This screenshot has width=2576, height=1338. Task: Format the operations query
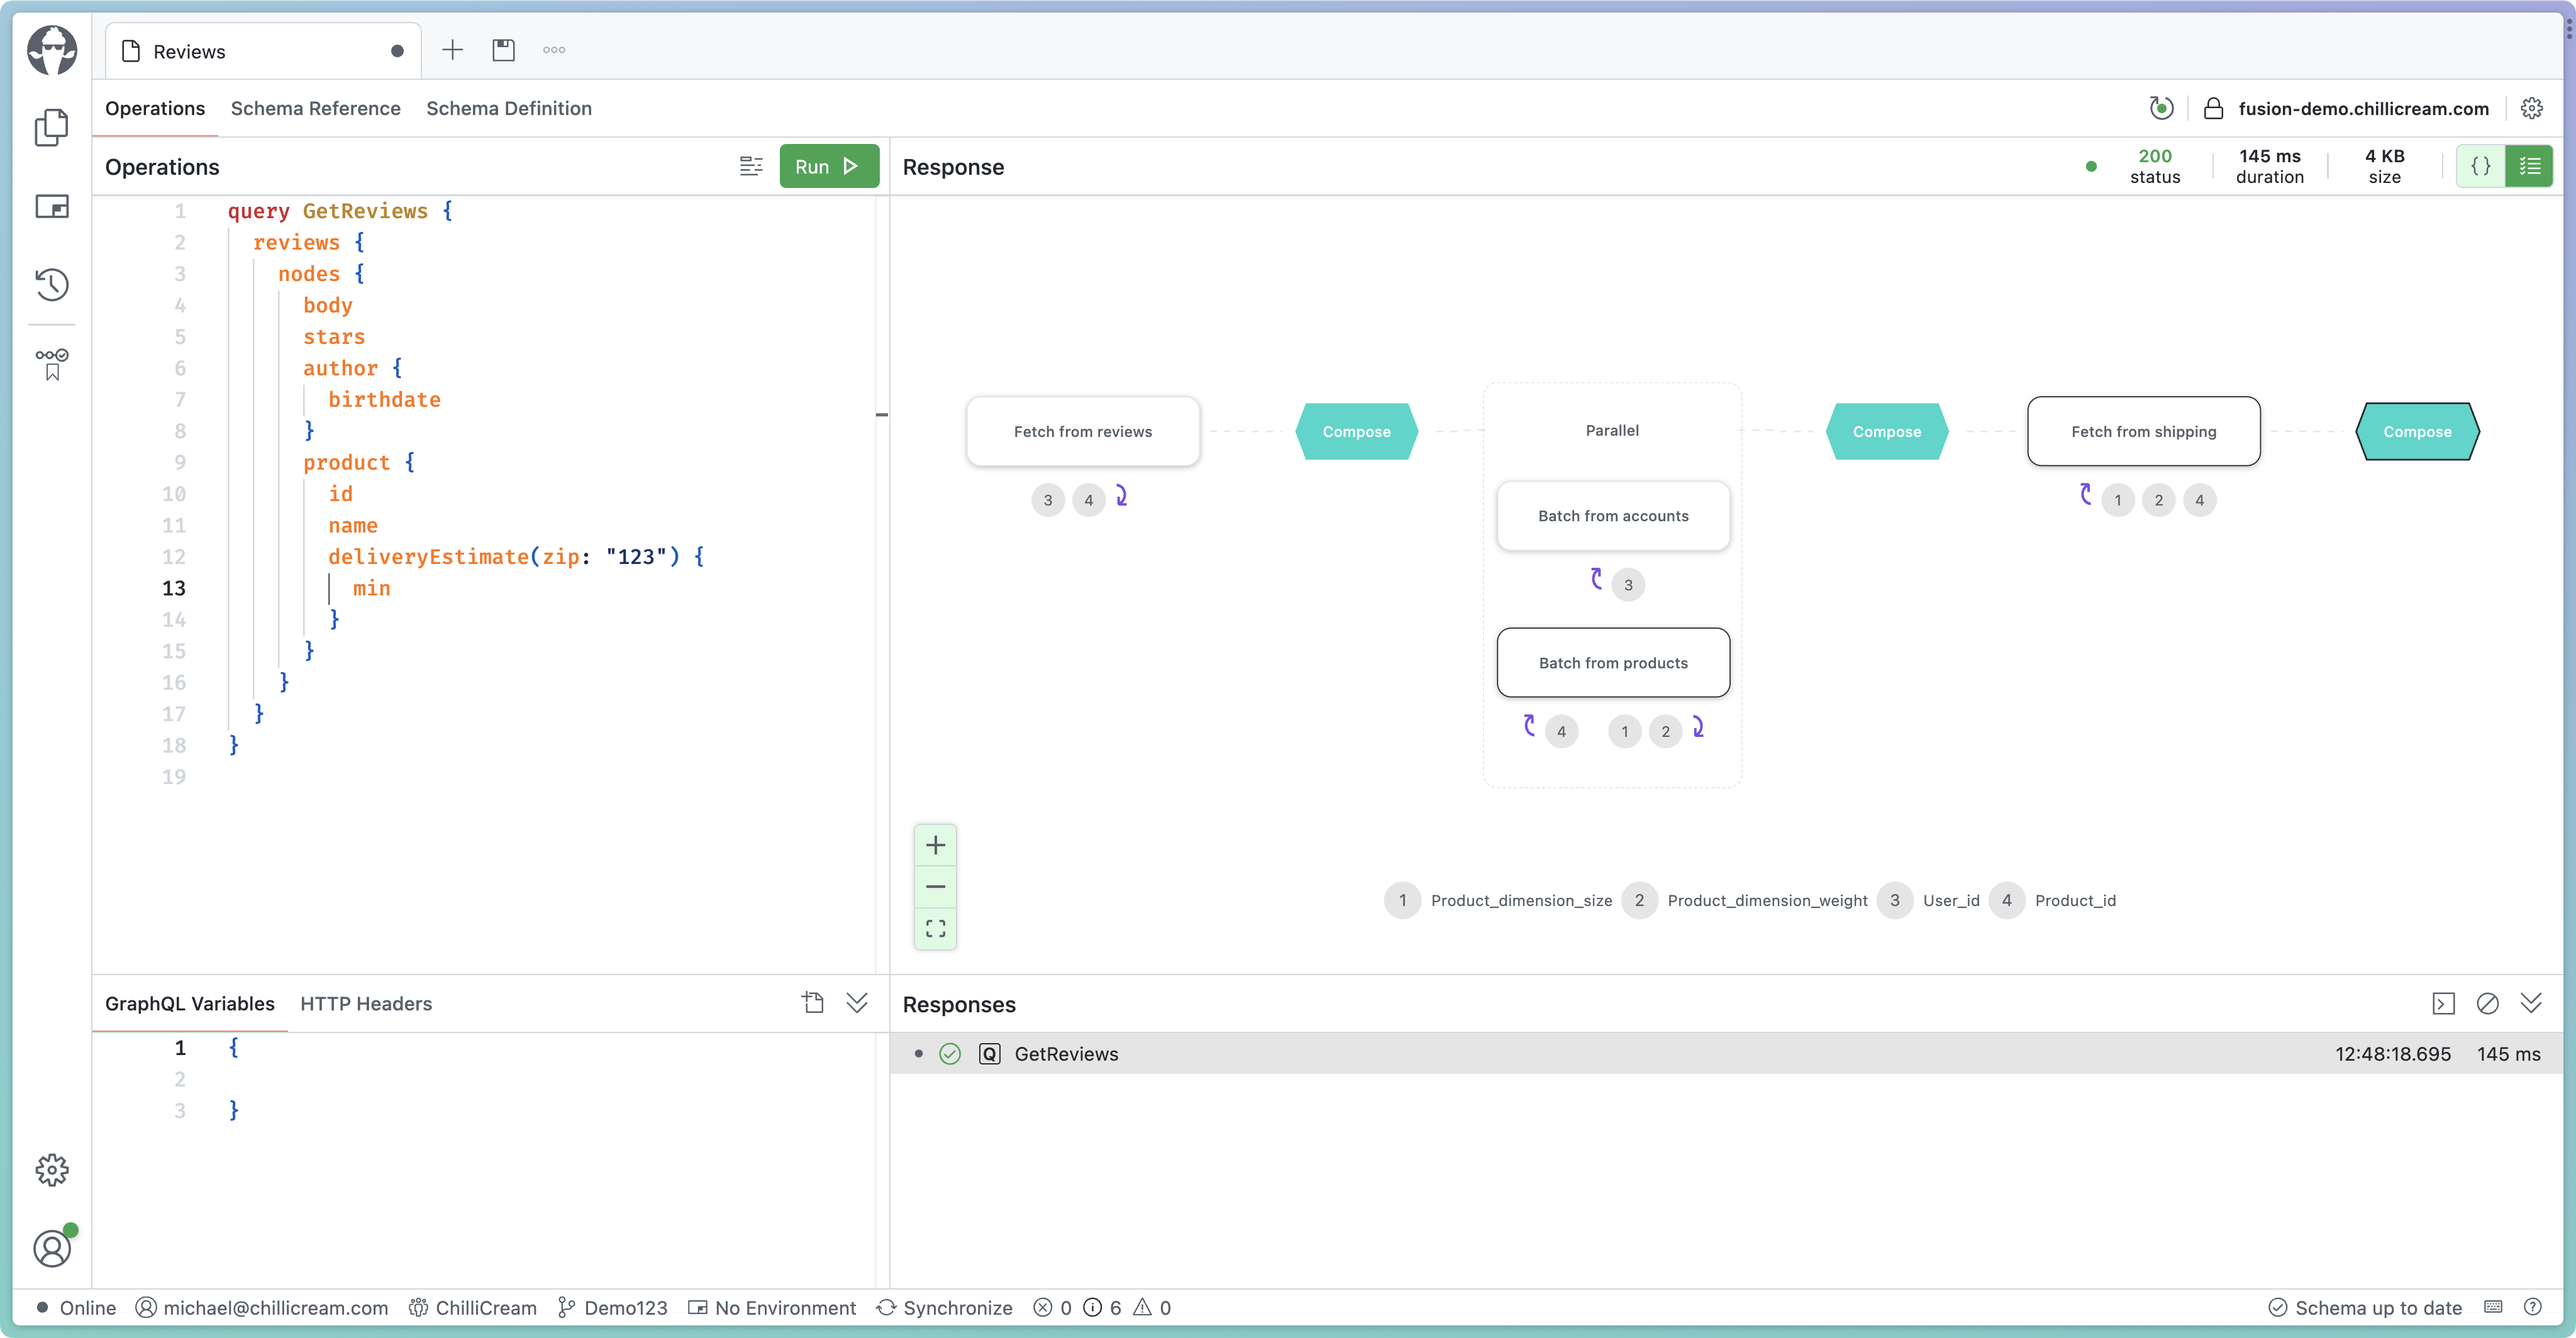point(751,166)
